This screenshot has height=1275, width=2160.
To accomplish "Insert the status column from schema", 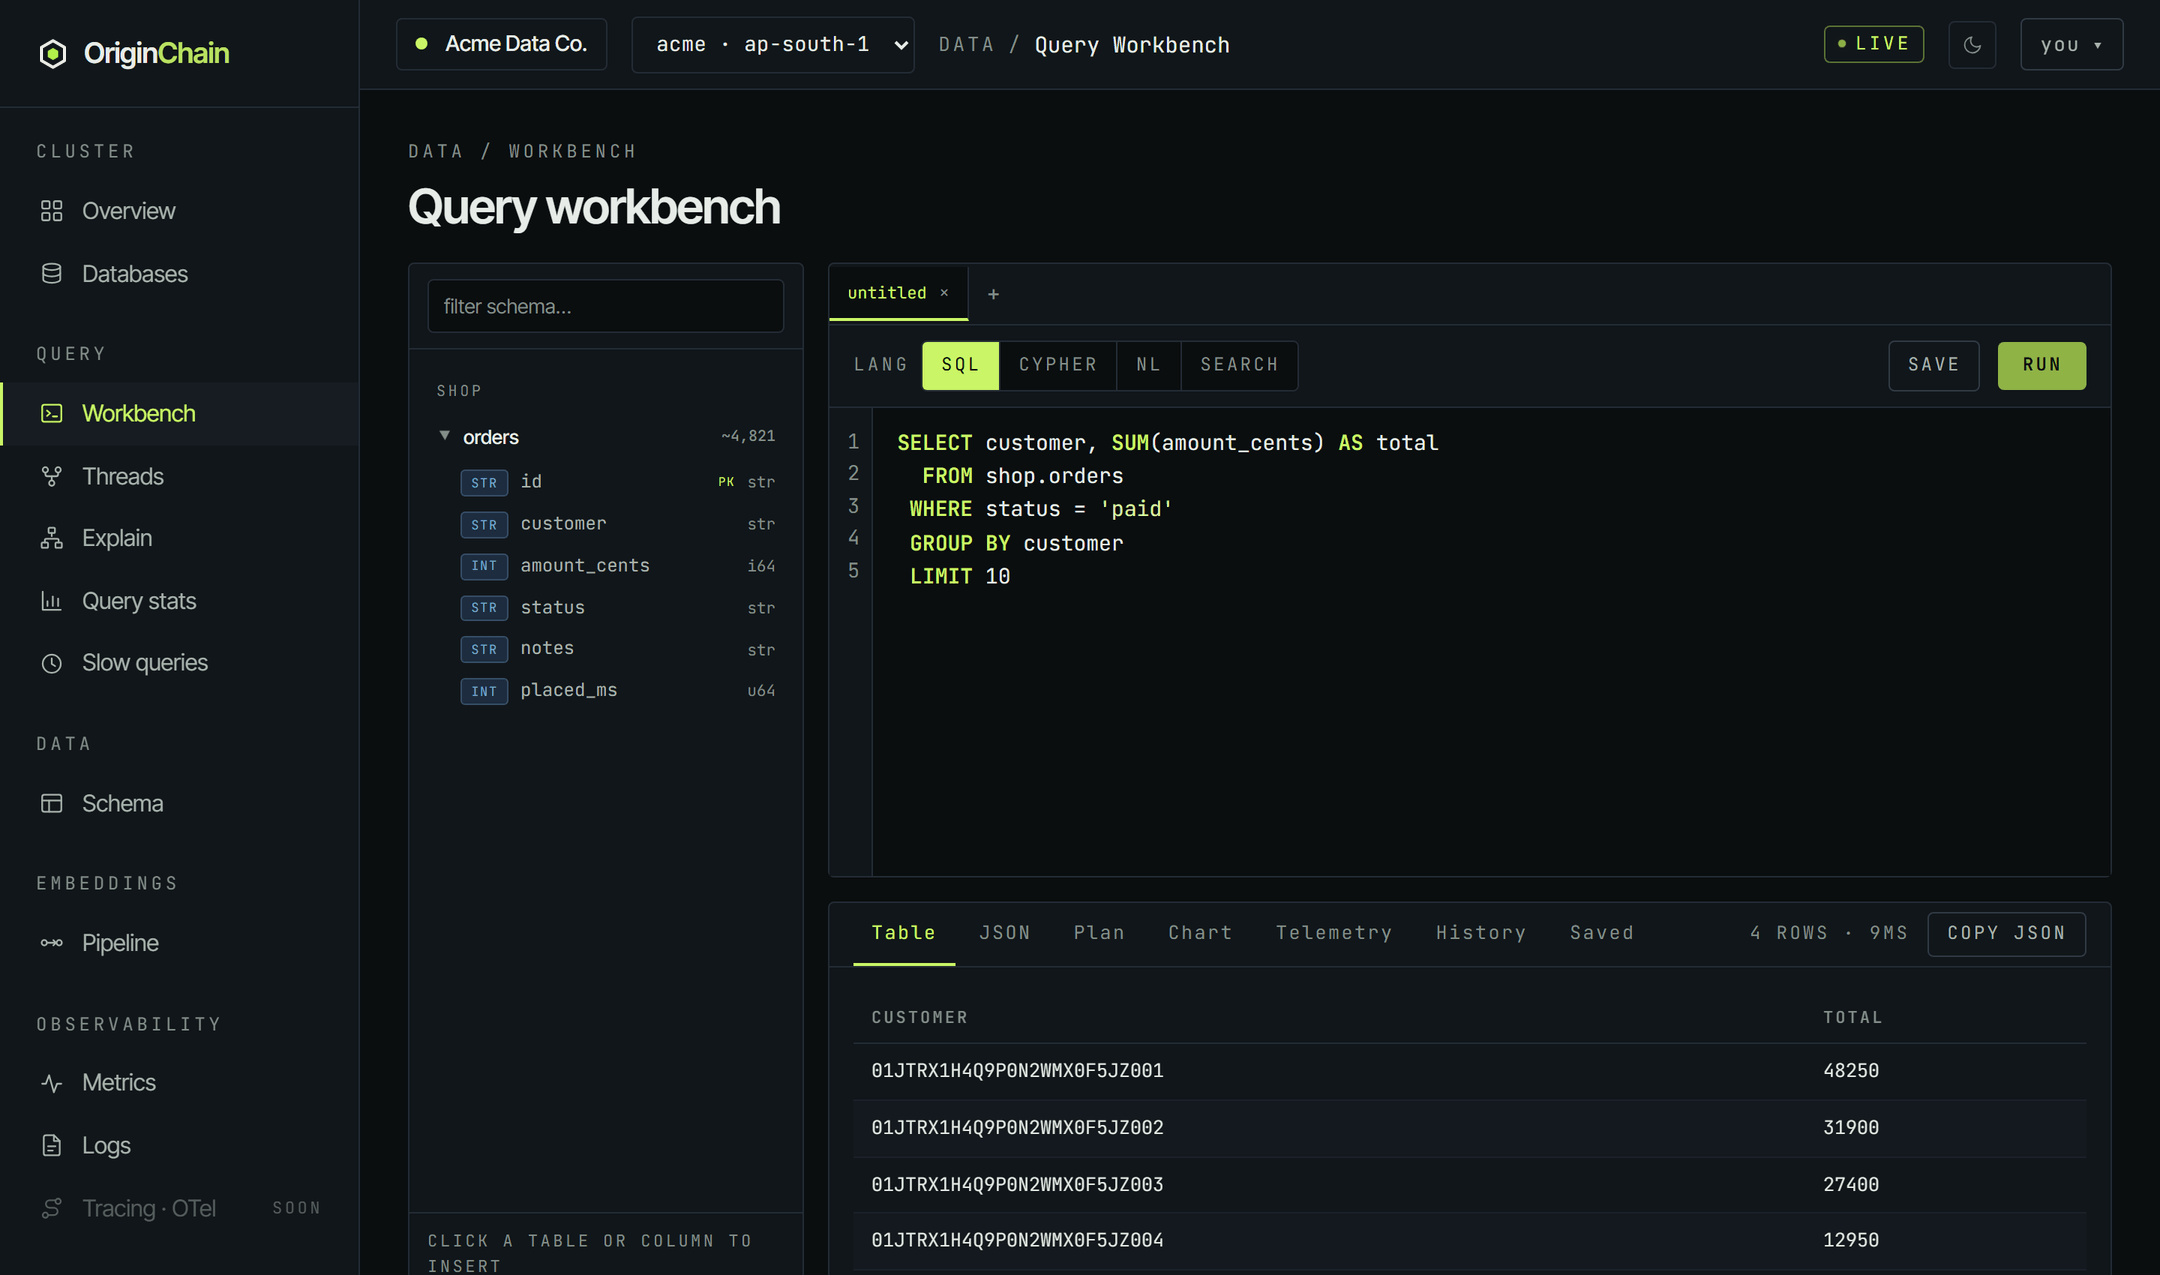I will [616, 608].
